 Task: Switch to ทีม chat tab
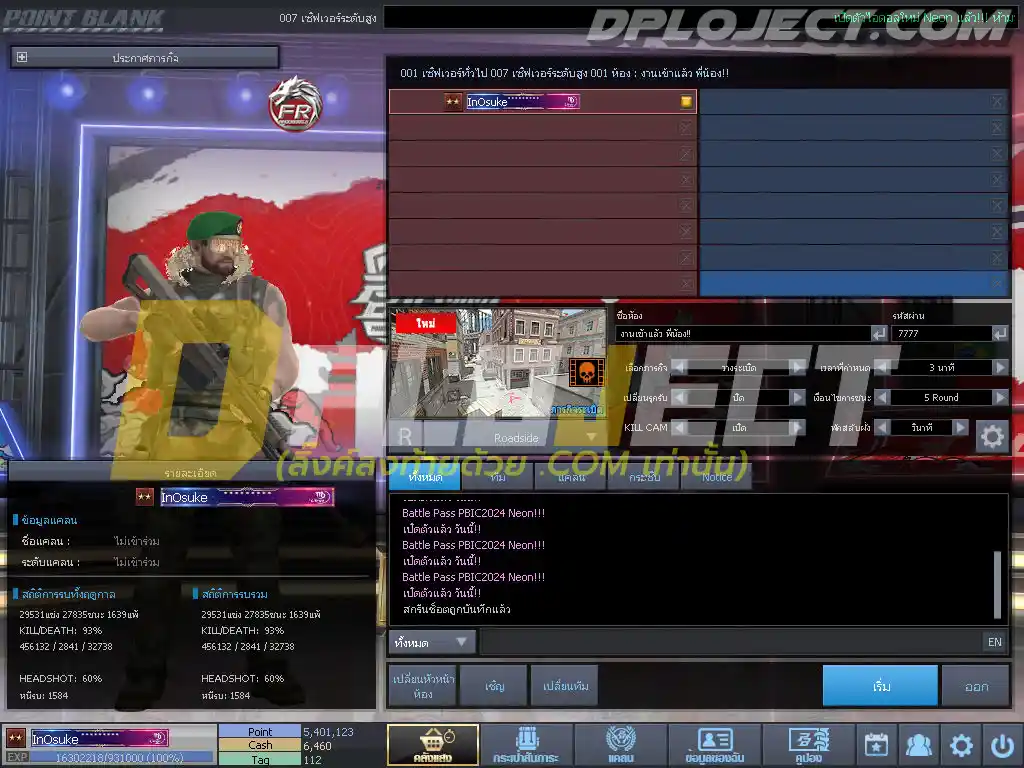pyautogui.click(x=498, y=477)
